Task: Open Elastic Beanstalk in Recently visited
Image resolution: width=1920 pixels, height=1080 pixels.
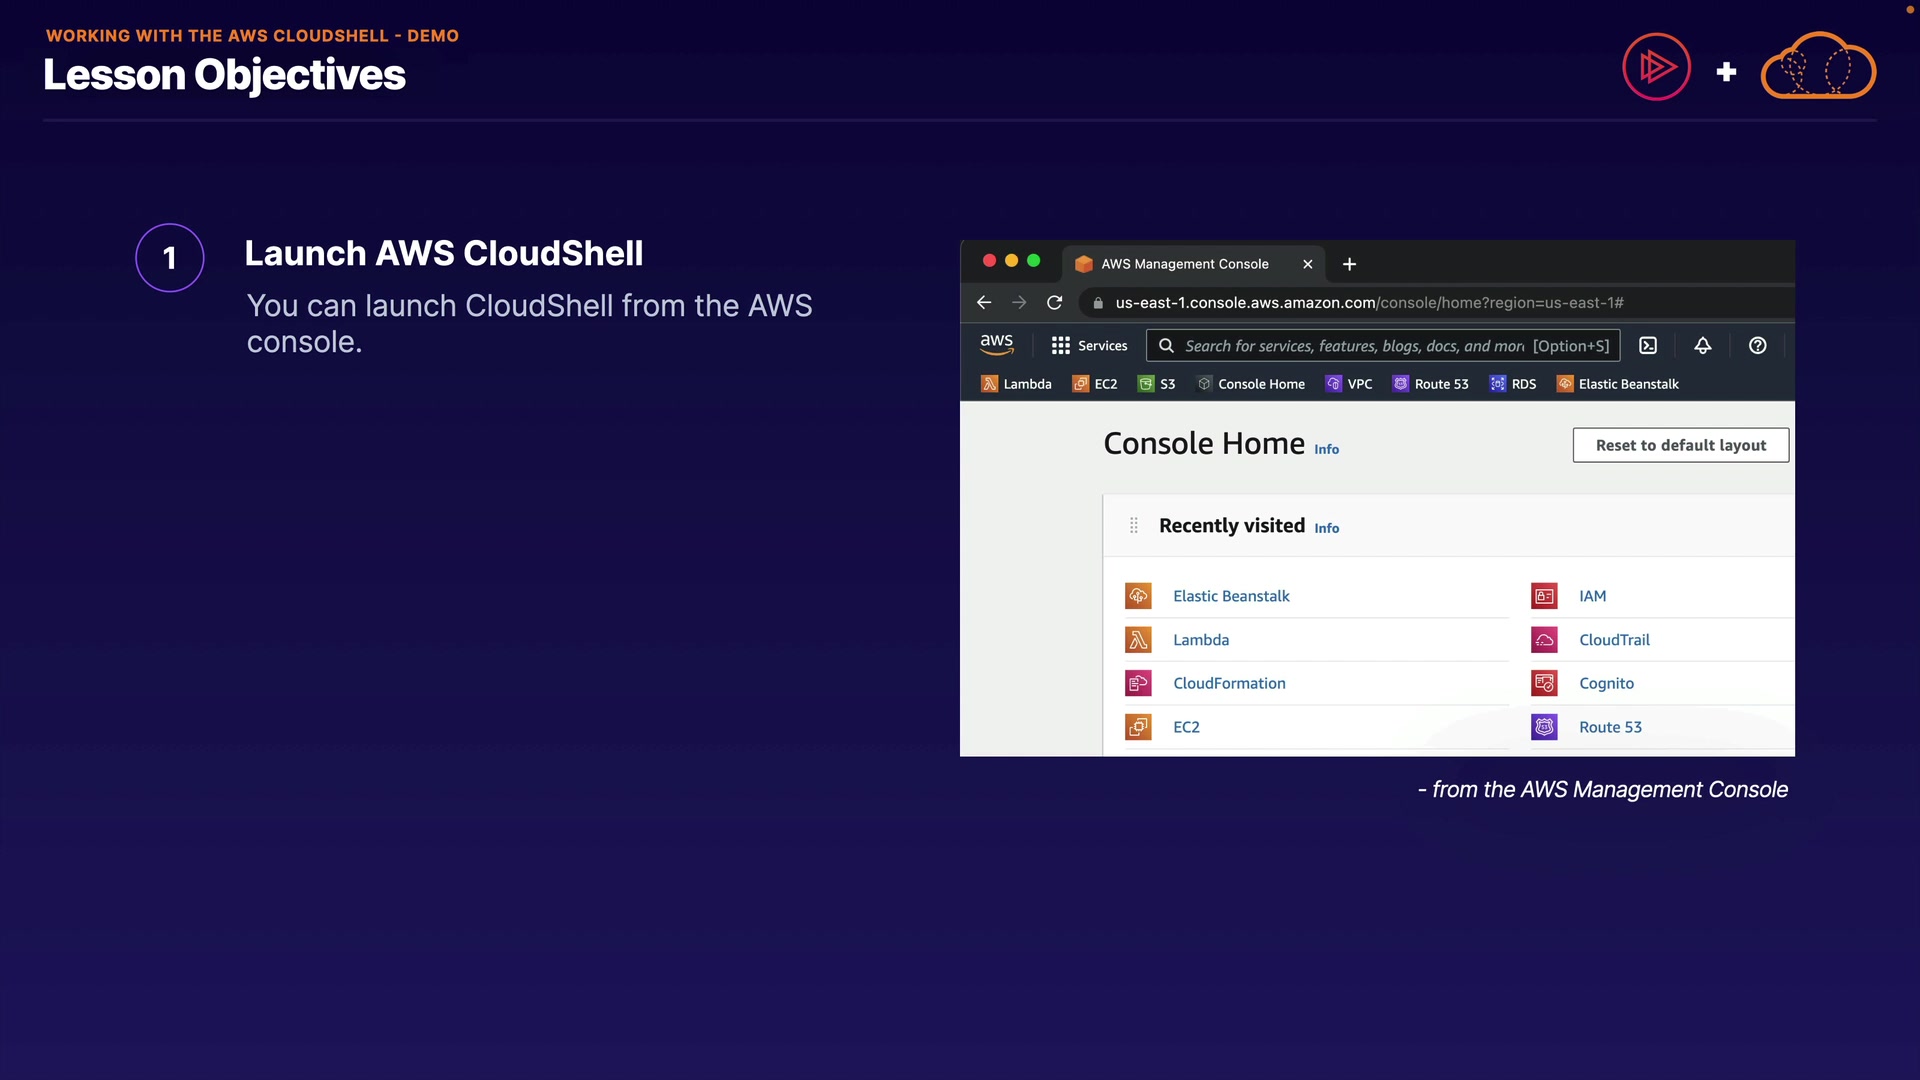Action: pos(1231,596)
